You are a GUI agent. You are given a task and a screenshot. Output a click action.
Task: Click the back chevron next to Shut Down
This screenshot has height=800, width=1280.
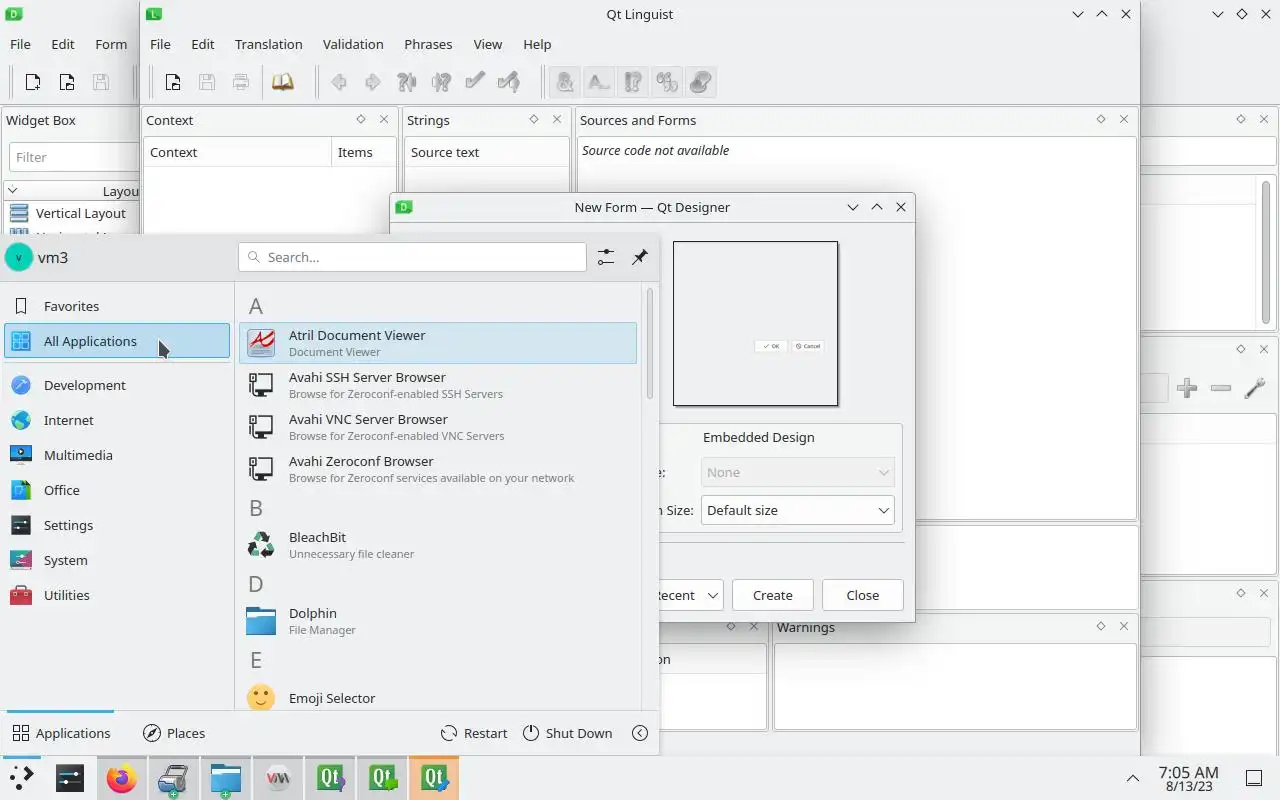point(640,733)
